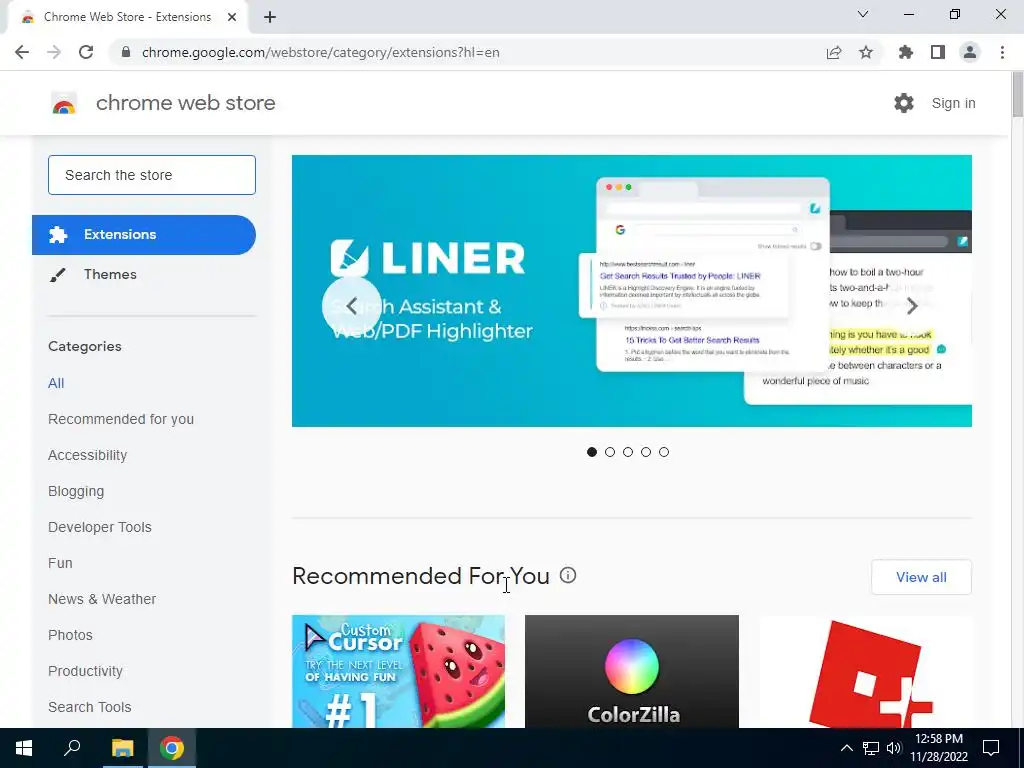Select the third carousel dot
The height and width of the screenshot is (768, 1024).
pyautogui.click(x=628, y=452)
